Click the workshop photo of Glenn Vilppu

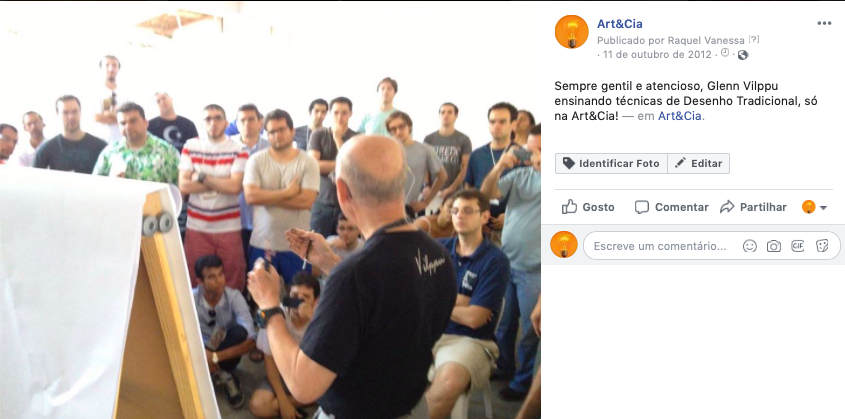[x=271, y=210]
